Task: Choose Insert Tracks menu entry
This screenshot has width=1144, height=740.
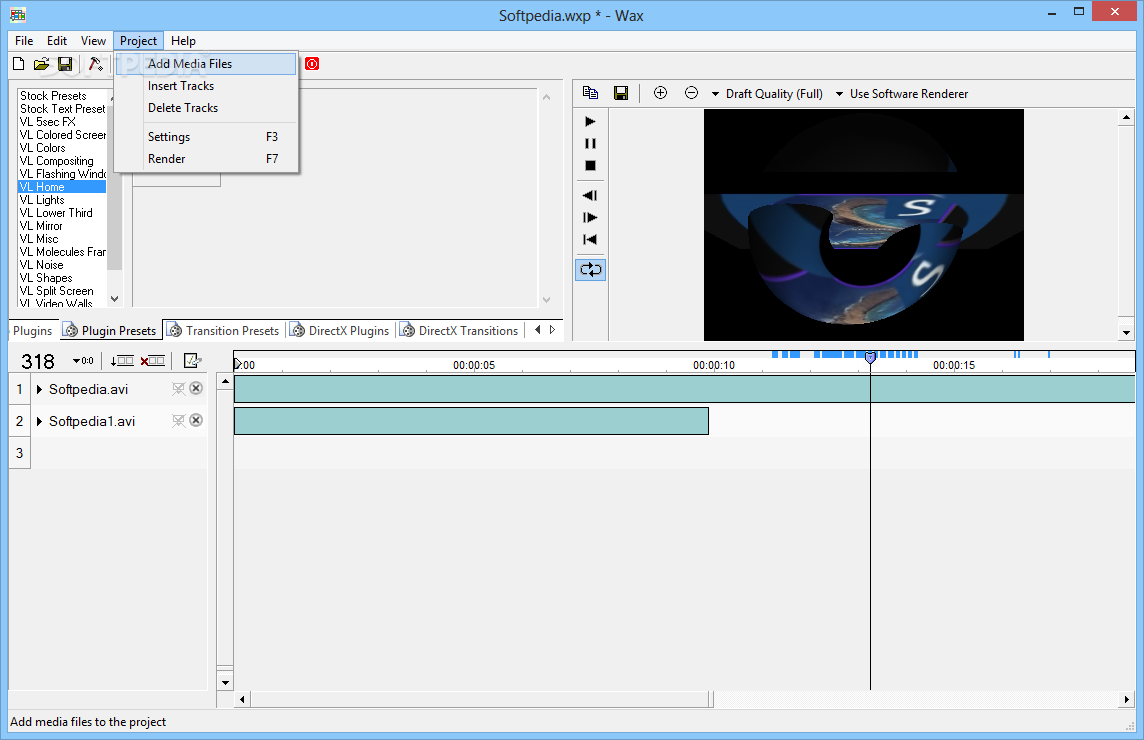Action: [x=206, y=86]
